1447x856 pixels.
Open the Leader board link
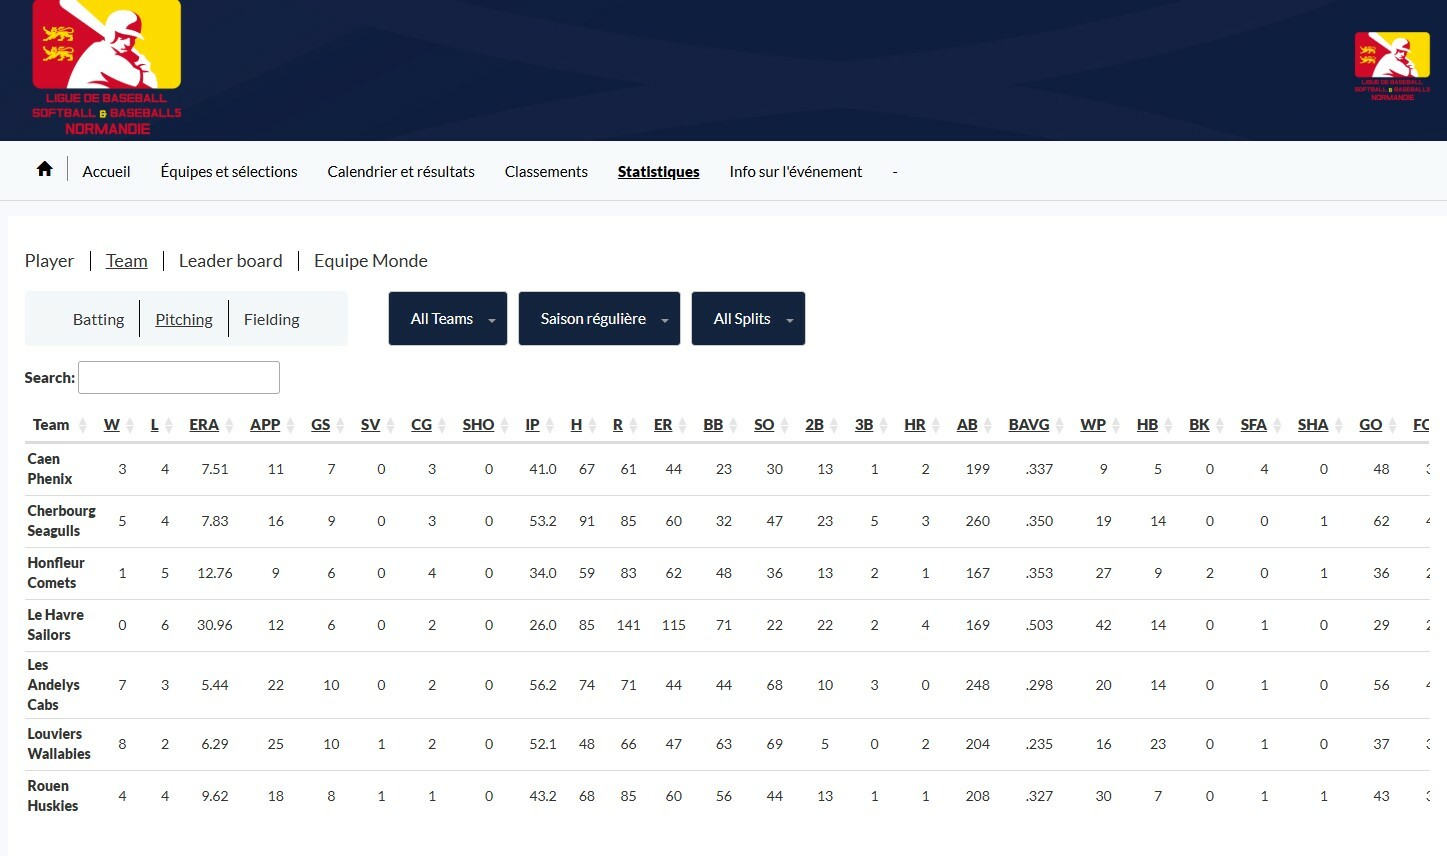(230, 261)
